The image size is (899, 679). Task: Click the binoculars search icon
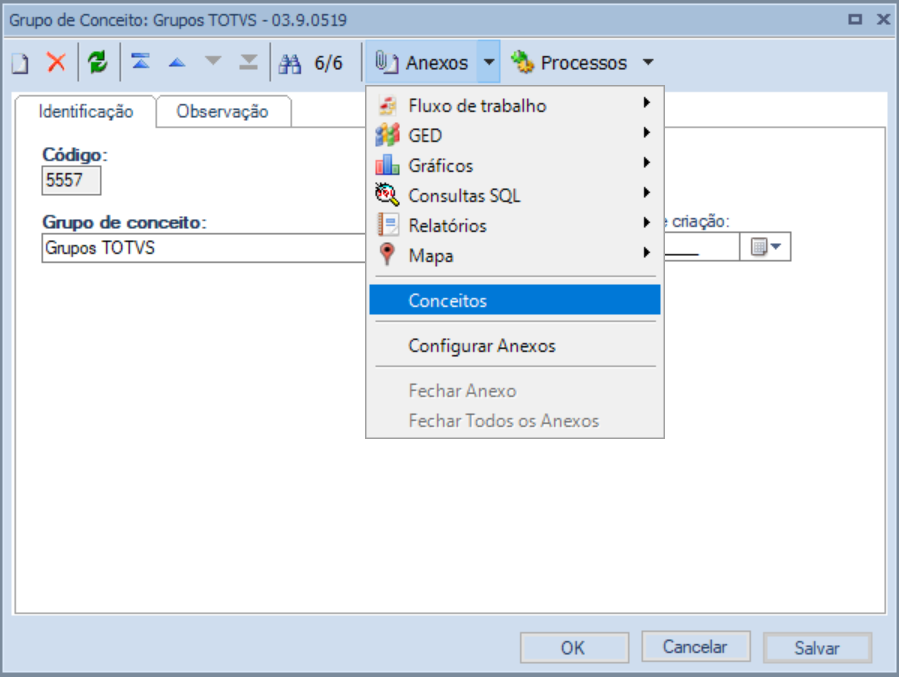coord(290,63)
